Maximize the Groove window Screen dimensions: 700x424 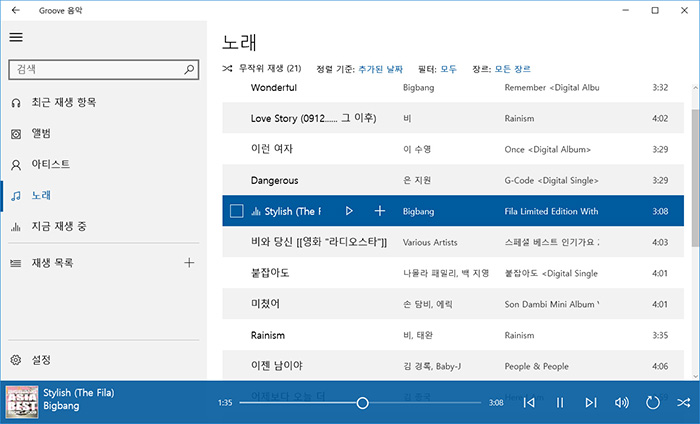click(x=655, y=10)
